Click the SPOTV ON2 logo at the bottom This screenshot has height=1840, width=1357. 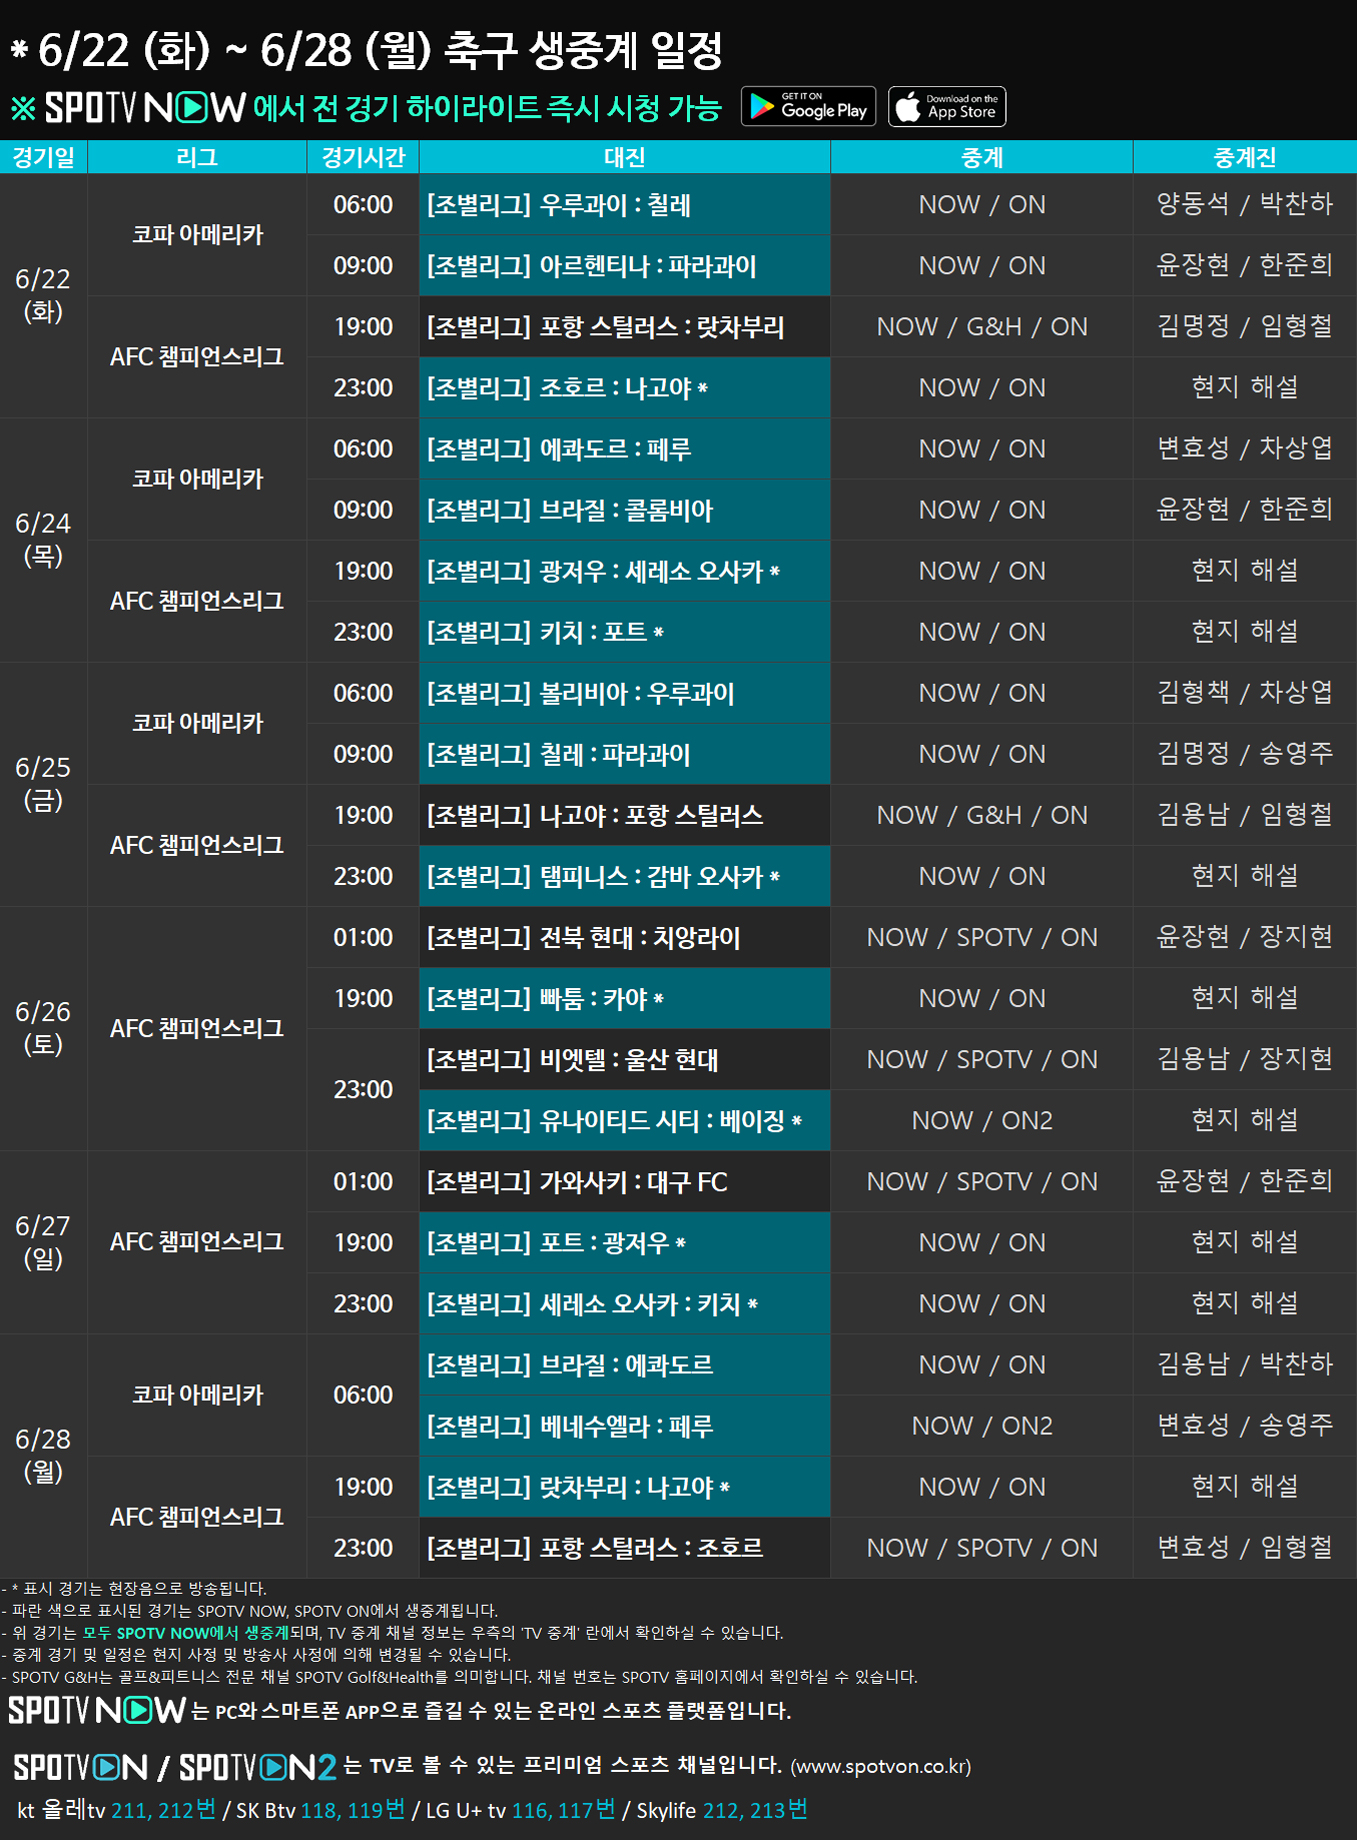(257, 1767)
